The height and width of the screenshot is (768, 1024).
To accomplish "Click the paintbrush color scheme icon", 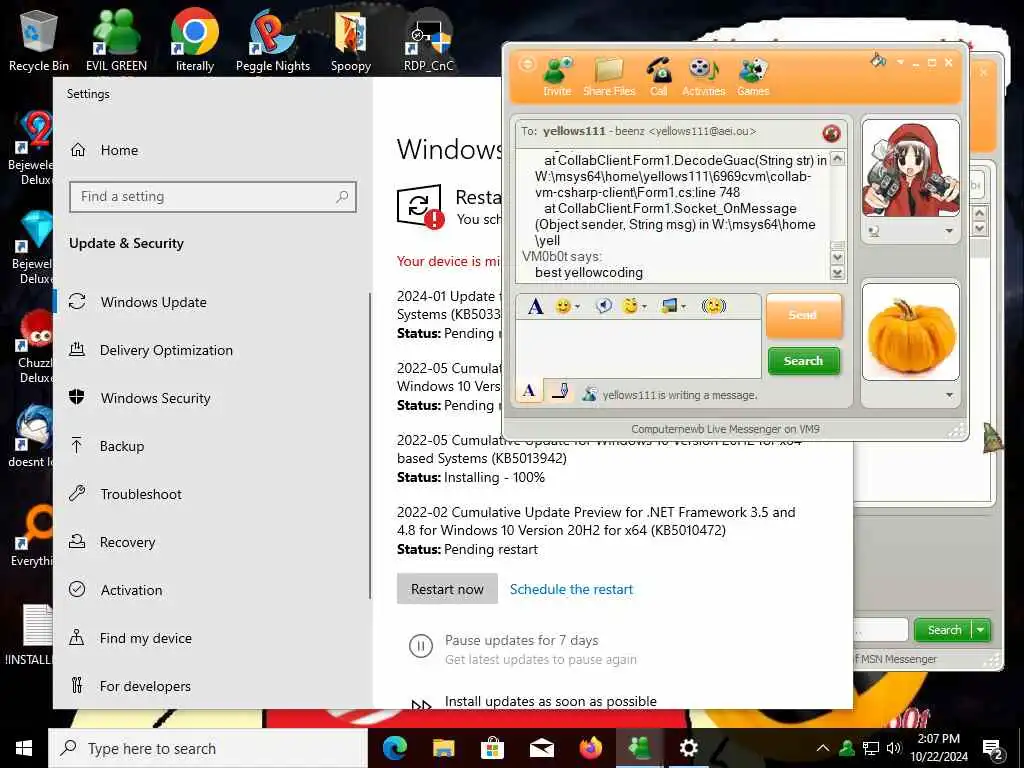I will click(x=878, y=61).
